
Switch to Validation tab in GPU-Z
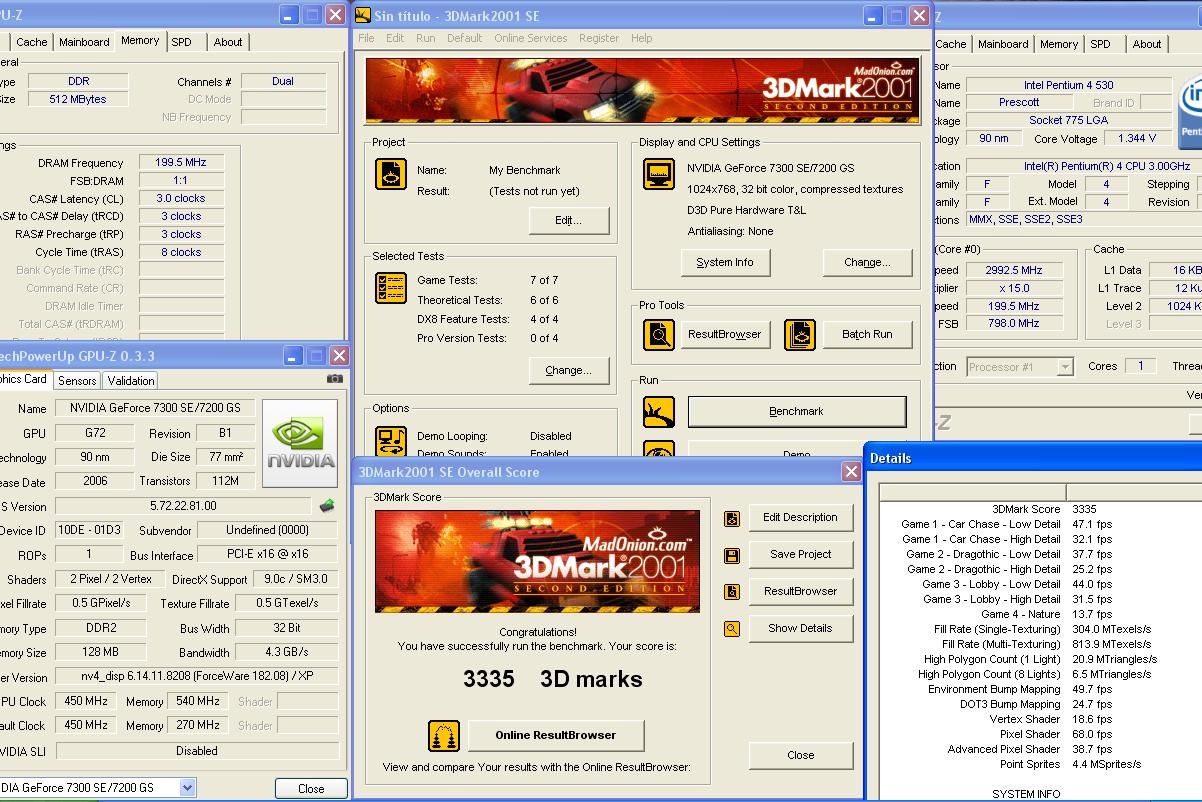(131, 381)
